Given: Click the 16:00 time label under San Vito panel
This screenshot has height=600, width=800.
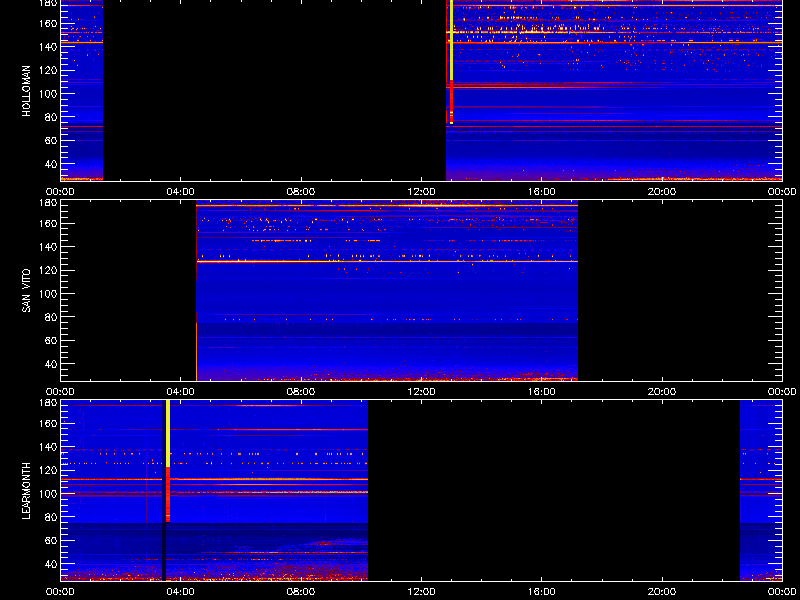Looking at the screenshot, I should (541, 392).
